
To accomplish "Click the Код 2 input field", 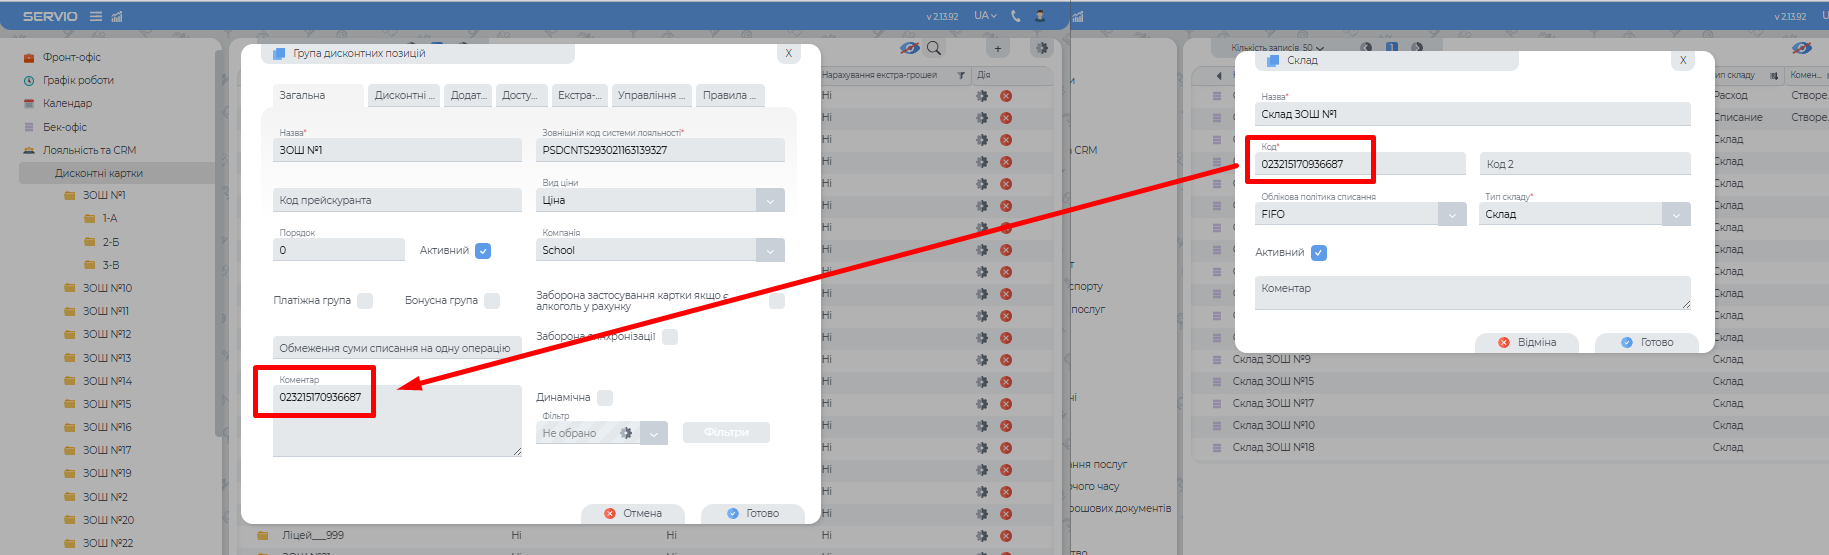I will [1584, 164].
